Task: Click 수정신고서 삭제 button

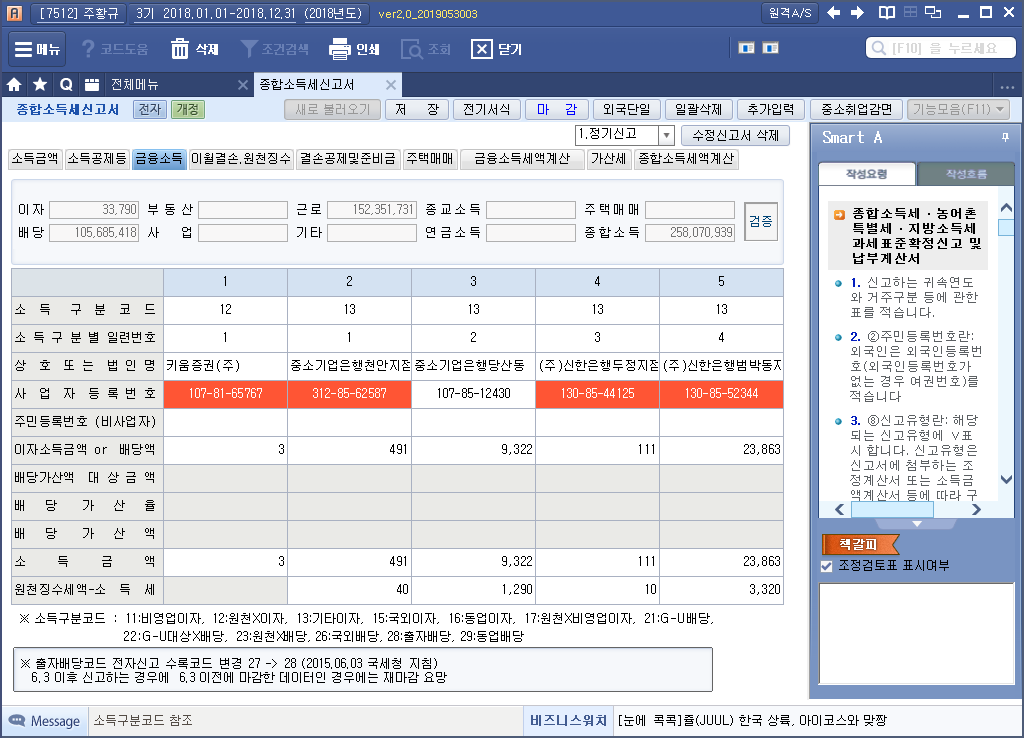Action: pyautogui.click(x=735, y=135)
